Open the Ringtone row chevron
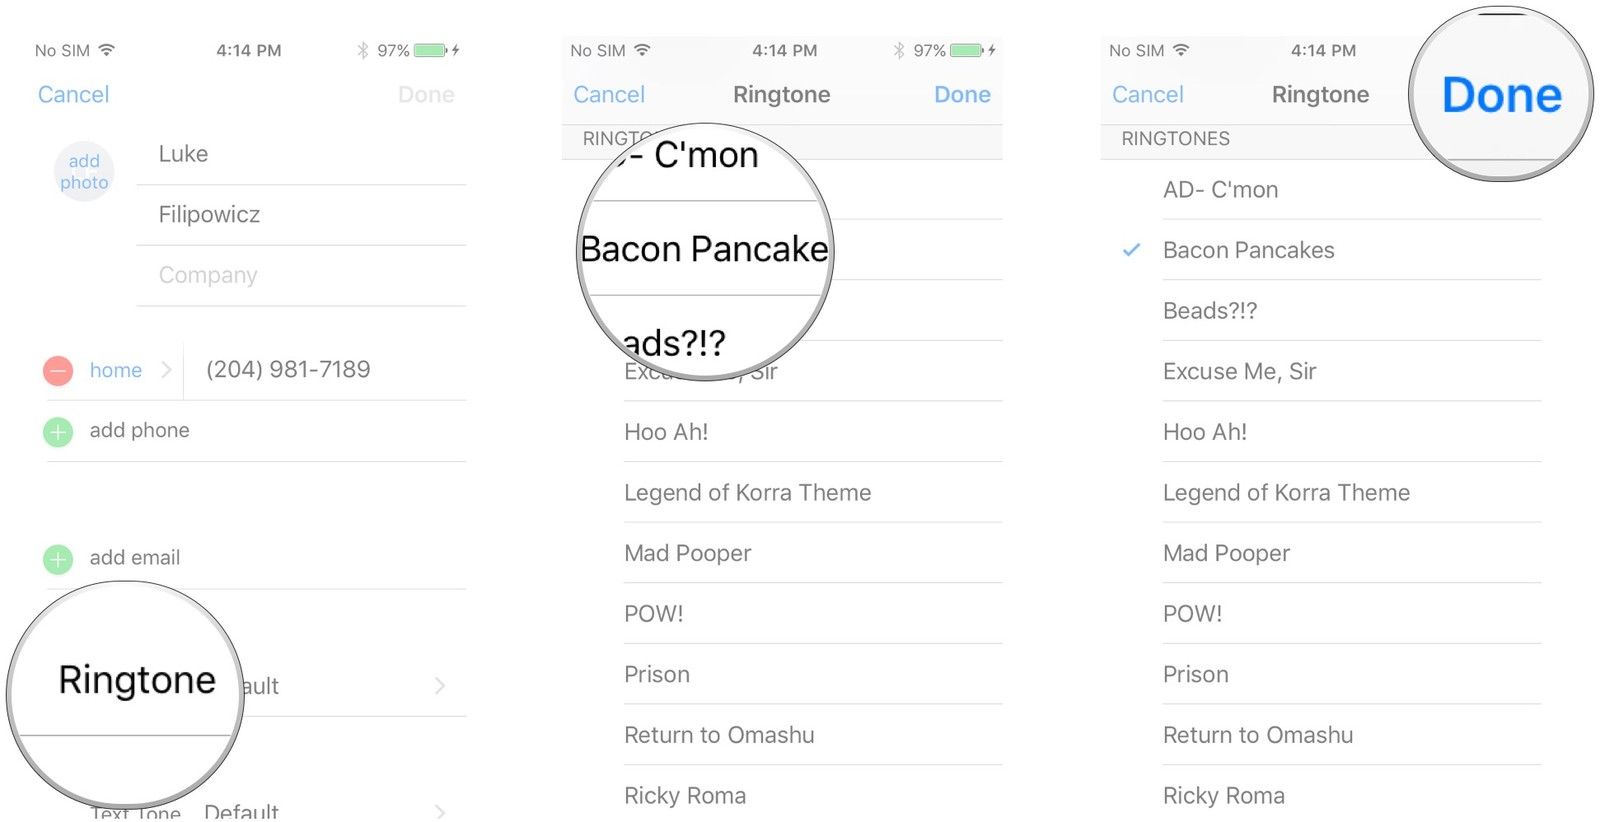 point(440,686)
